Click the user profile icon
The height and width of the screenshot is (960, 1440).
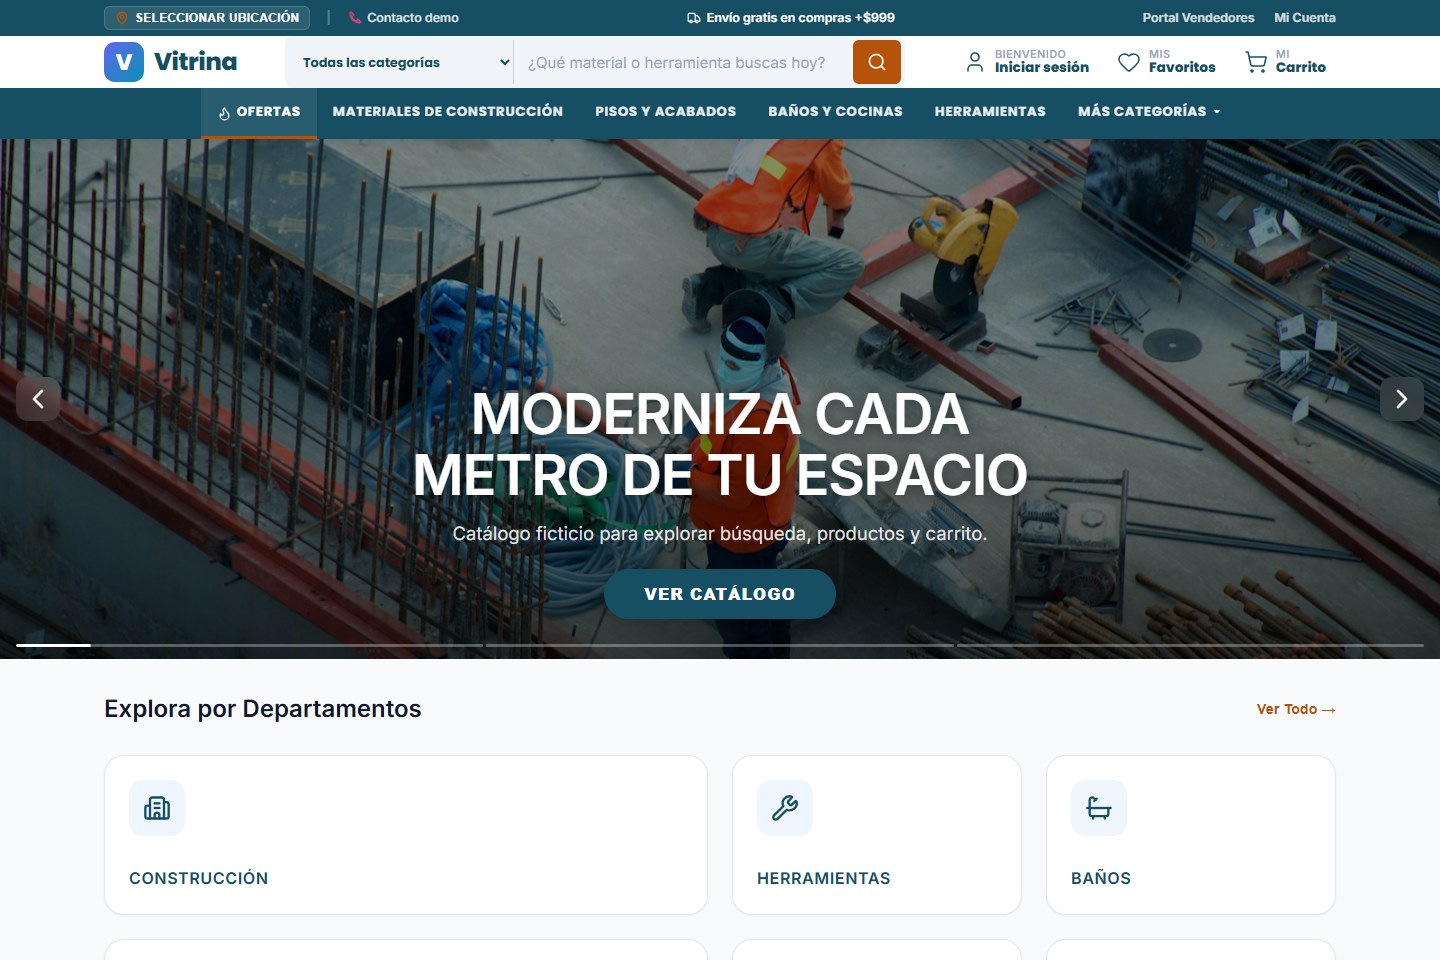point(975,62)
